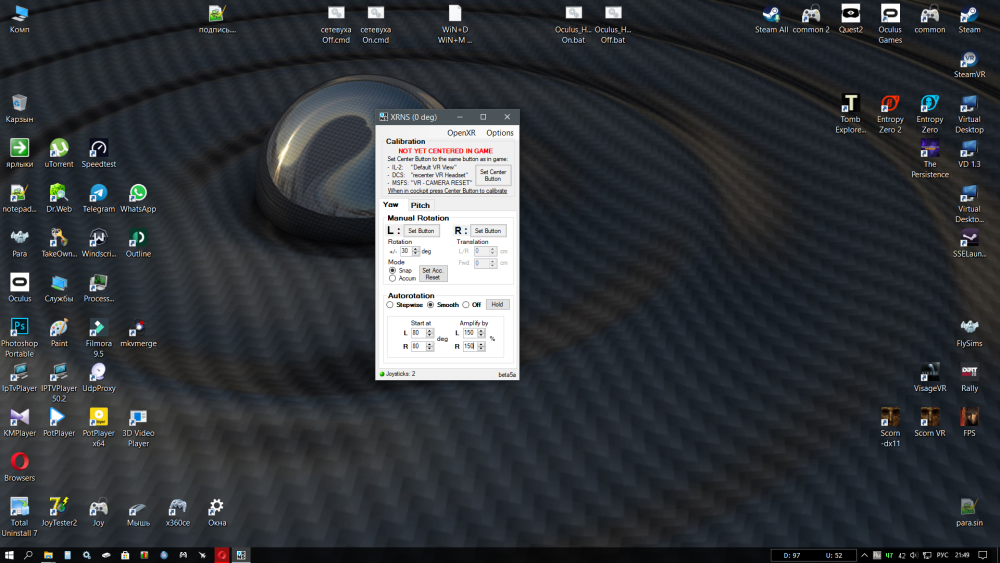Screen dimensions: 1000x563
Task: Click the Start at R value field
Action: click(x=418, y=346)
